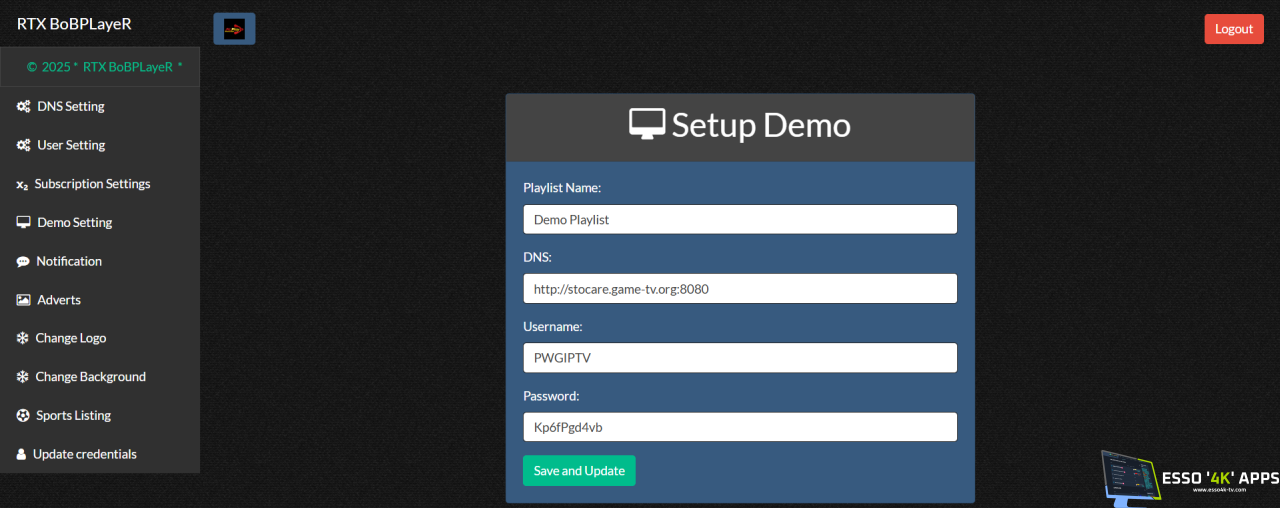Image resolution: width=1280 pixels, height=508 pixels.
Task: Select the Username field containing PWGIPTV
Action: pyautogui.click(x=740, y=358)
